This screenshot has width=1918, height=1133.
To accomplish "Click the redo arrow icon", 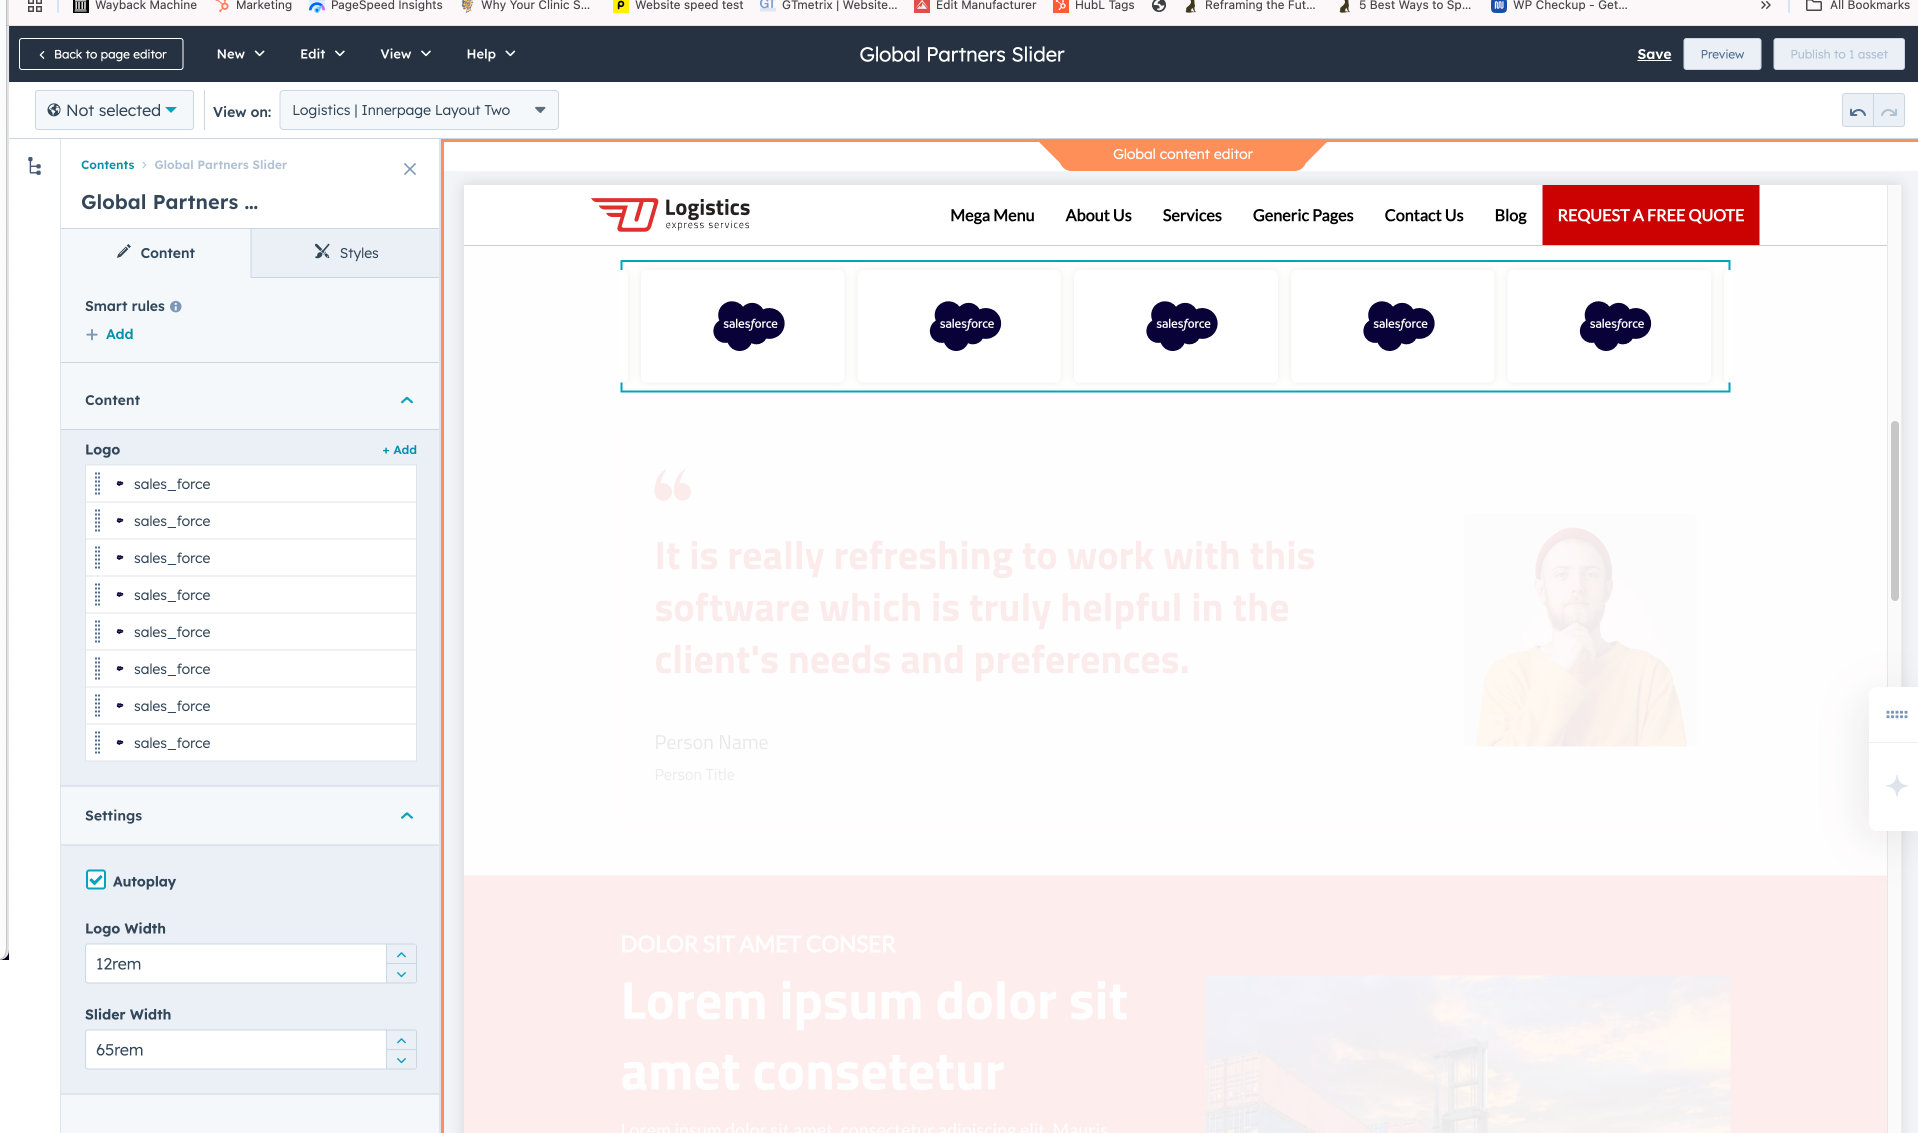I will pos(1889,111).
